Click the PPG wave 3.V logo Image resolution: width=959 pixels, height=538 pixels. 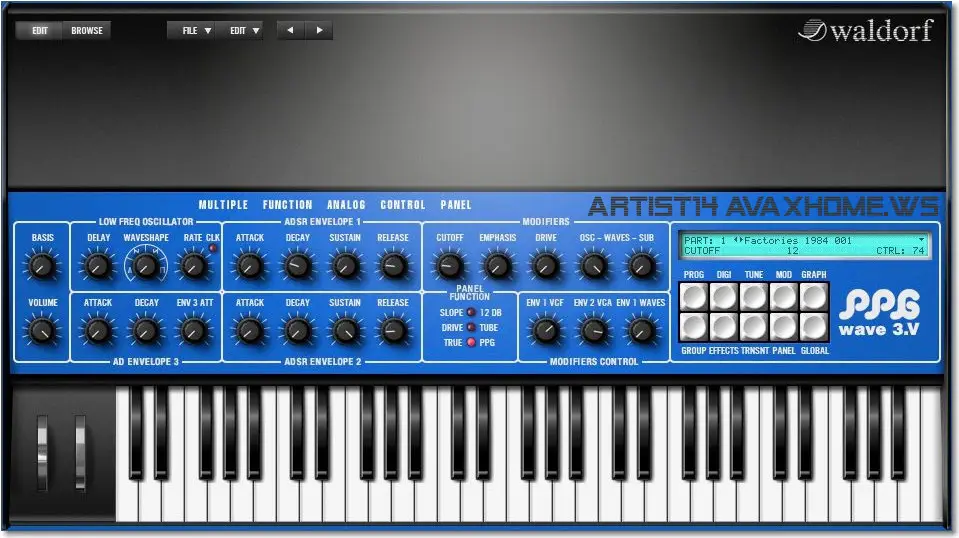point(879,313)
